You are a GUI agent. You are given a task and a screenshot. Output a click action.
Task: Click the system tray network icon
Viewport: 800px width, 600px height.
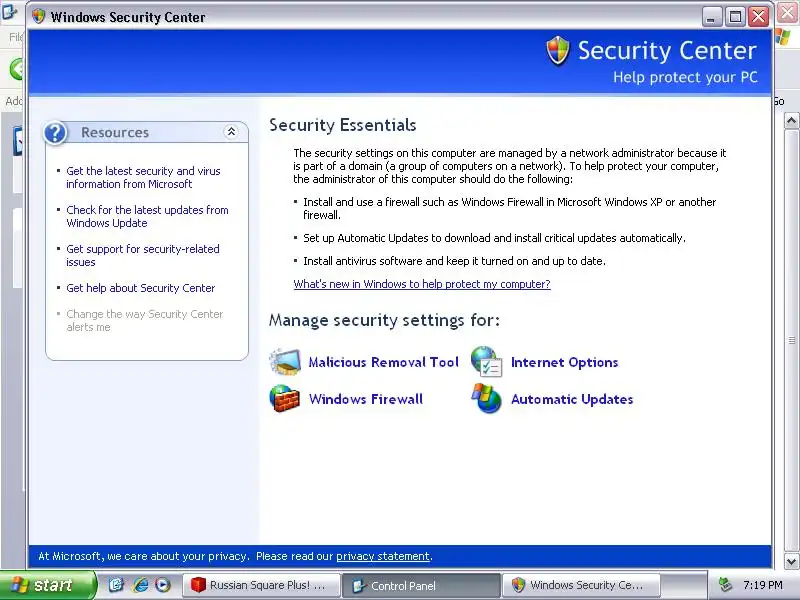tap(724, 585)
